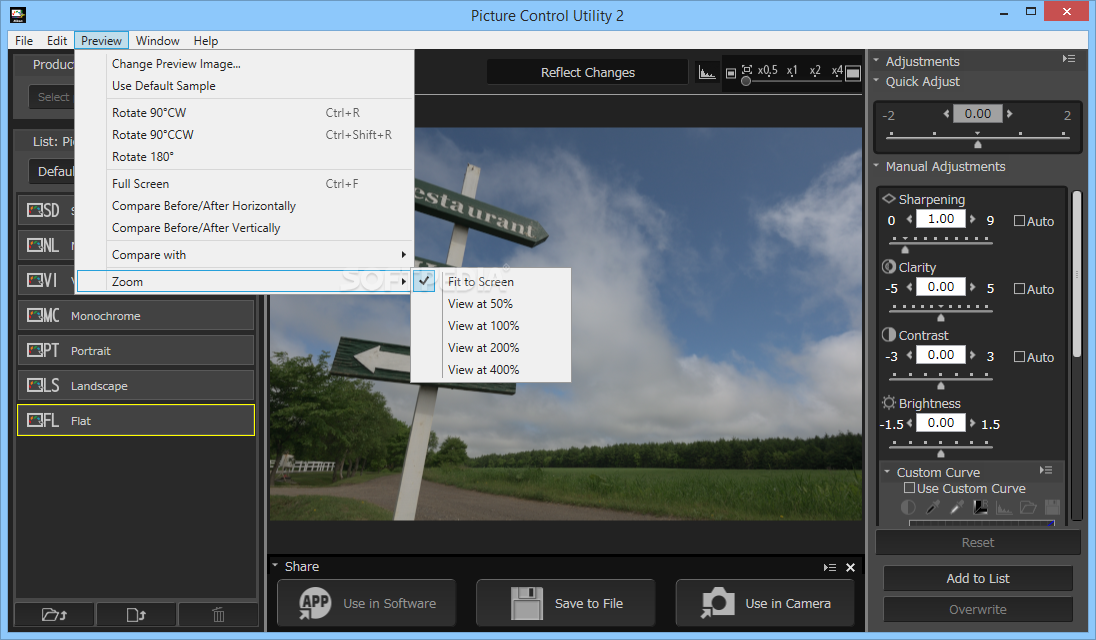
Task: Select the white point eyedropper tool
Action: pos(956,507)
